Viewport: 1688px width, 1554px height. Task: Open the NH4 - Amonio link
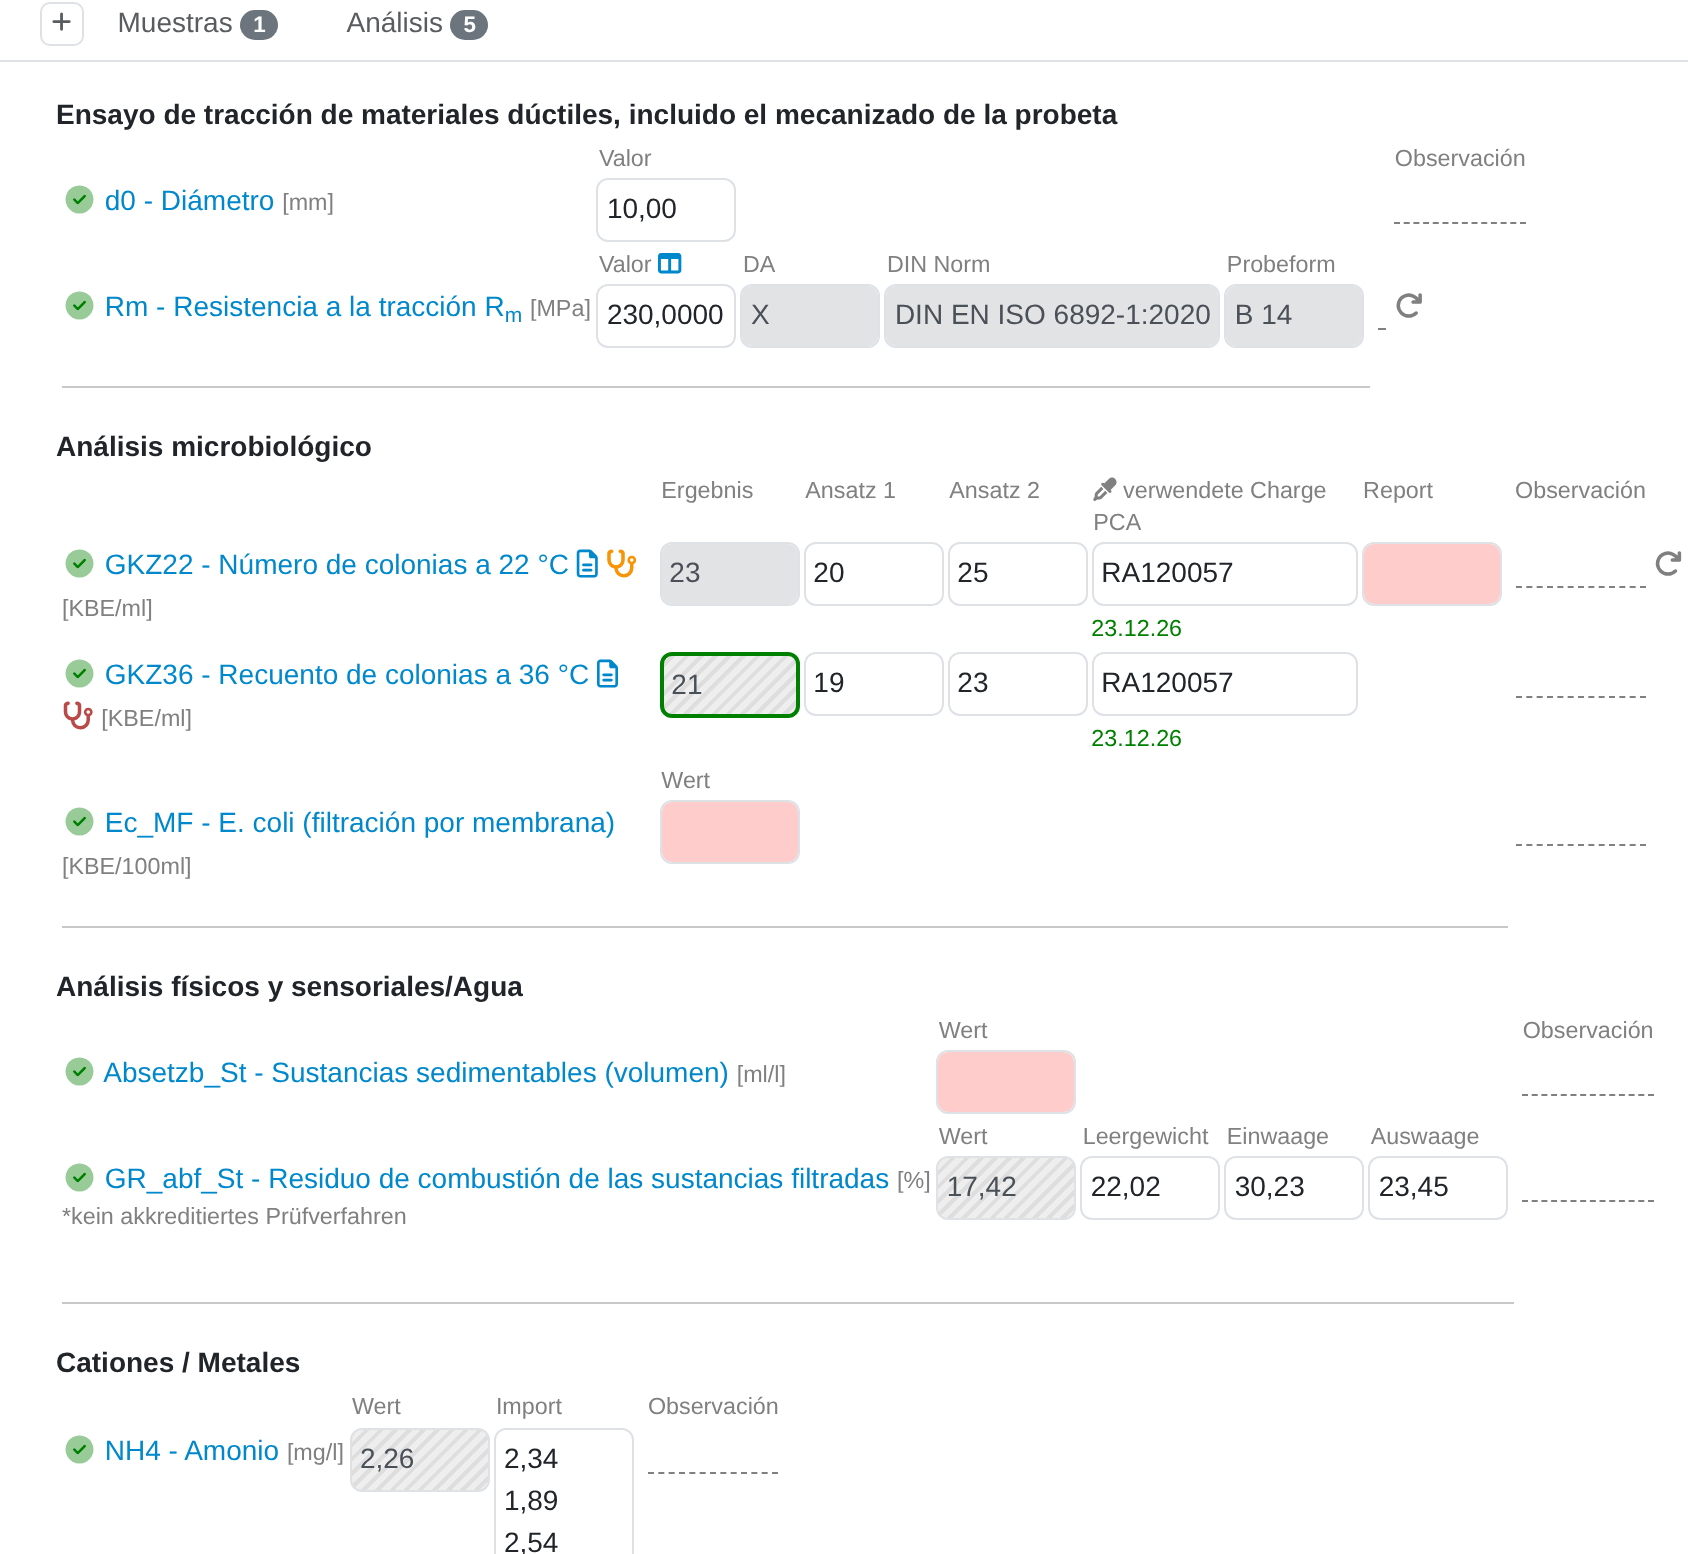(192, 1451)
